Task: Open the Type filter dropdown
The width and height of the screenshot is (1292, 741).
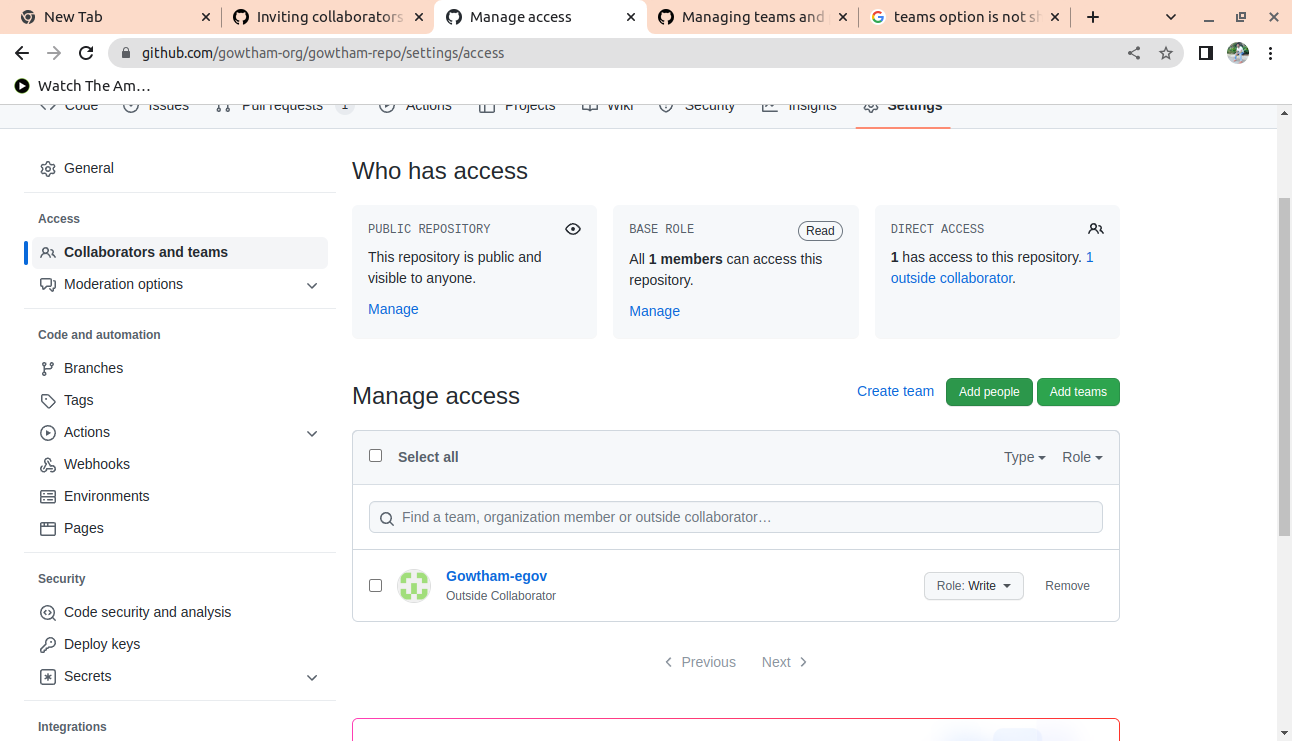Action: click(1024, 457)
